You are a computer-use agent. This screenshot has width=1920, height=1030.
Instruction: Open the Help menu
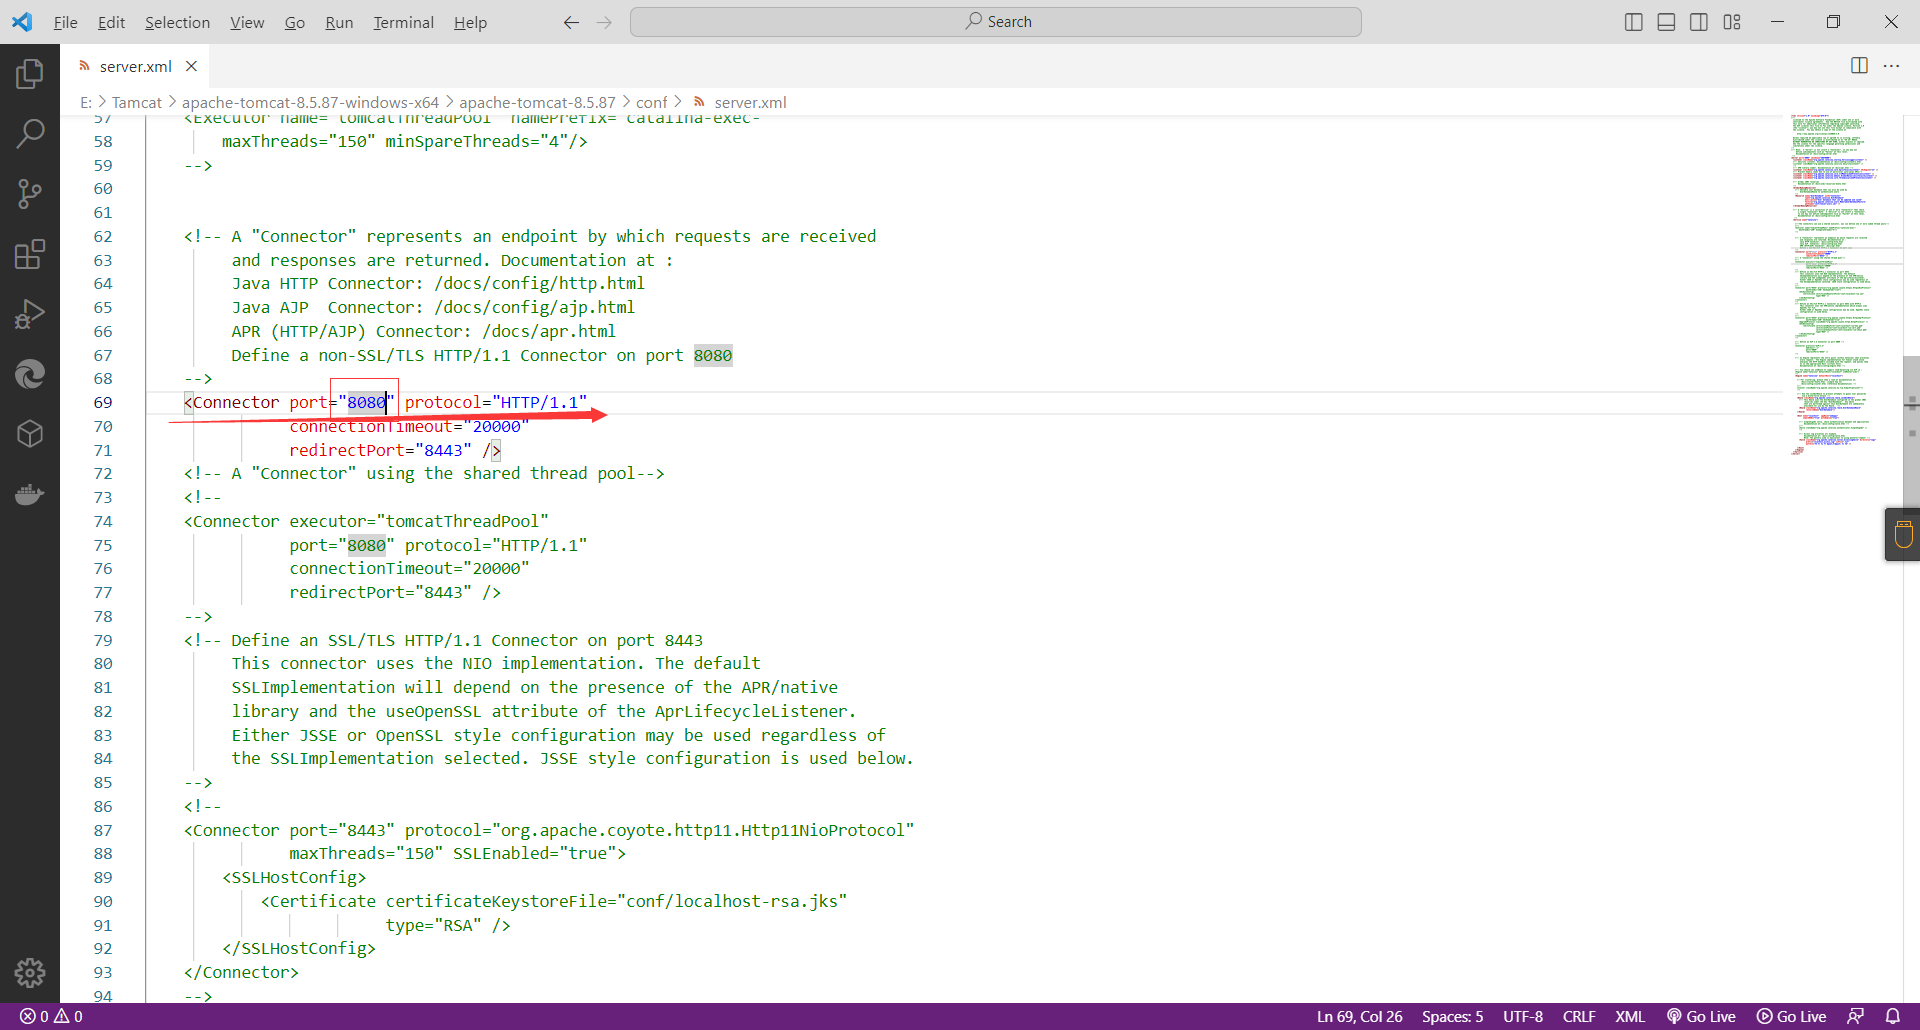pyautogui.click(x=470, y=22)
